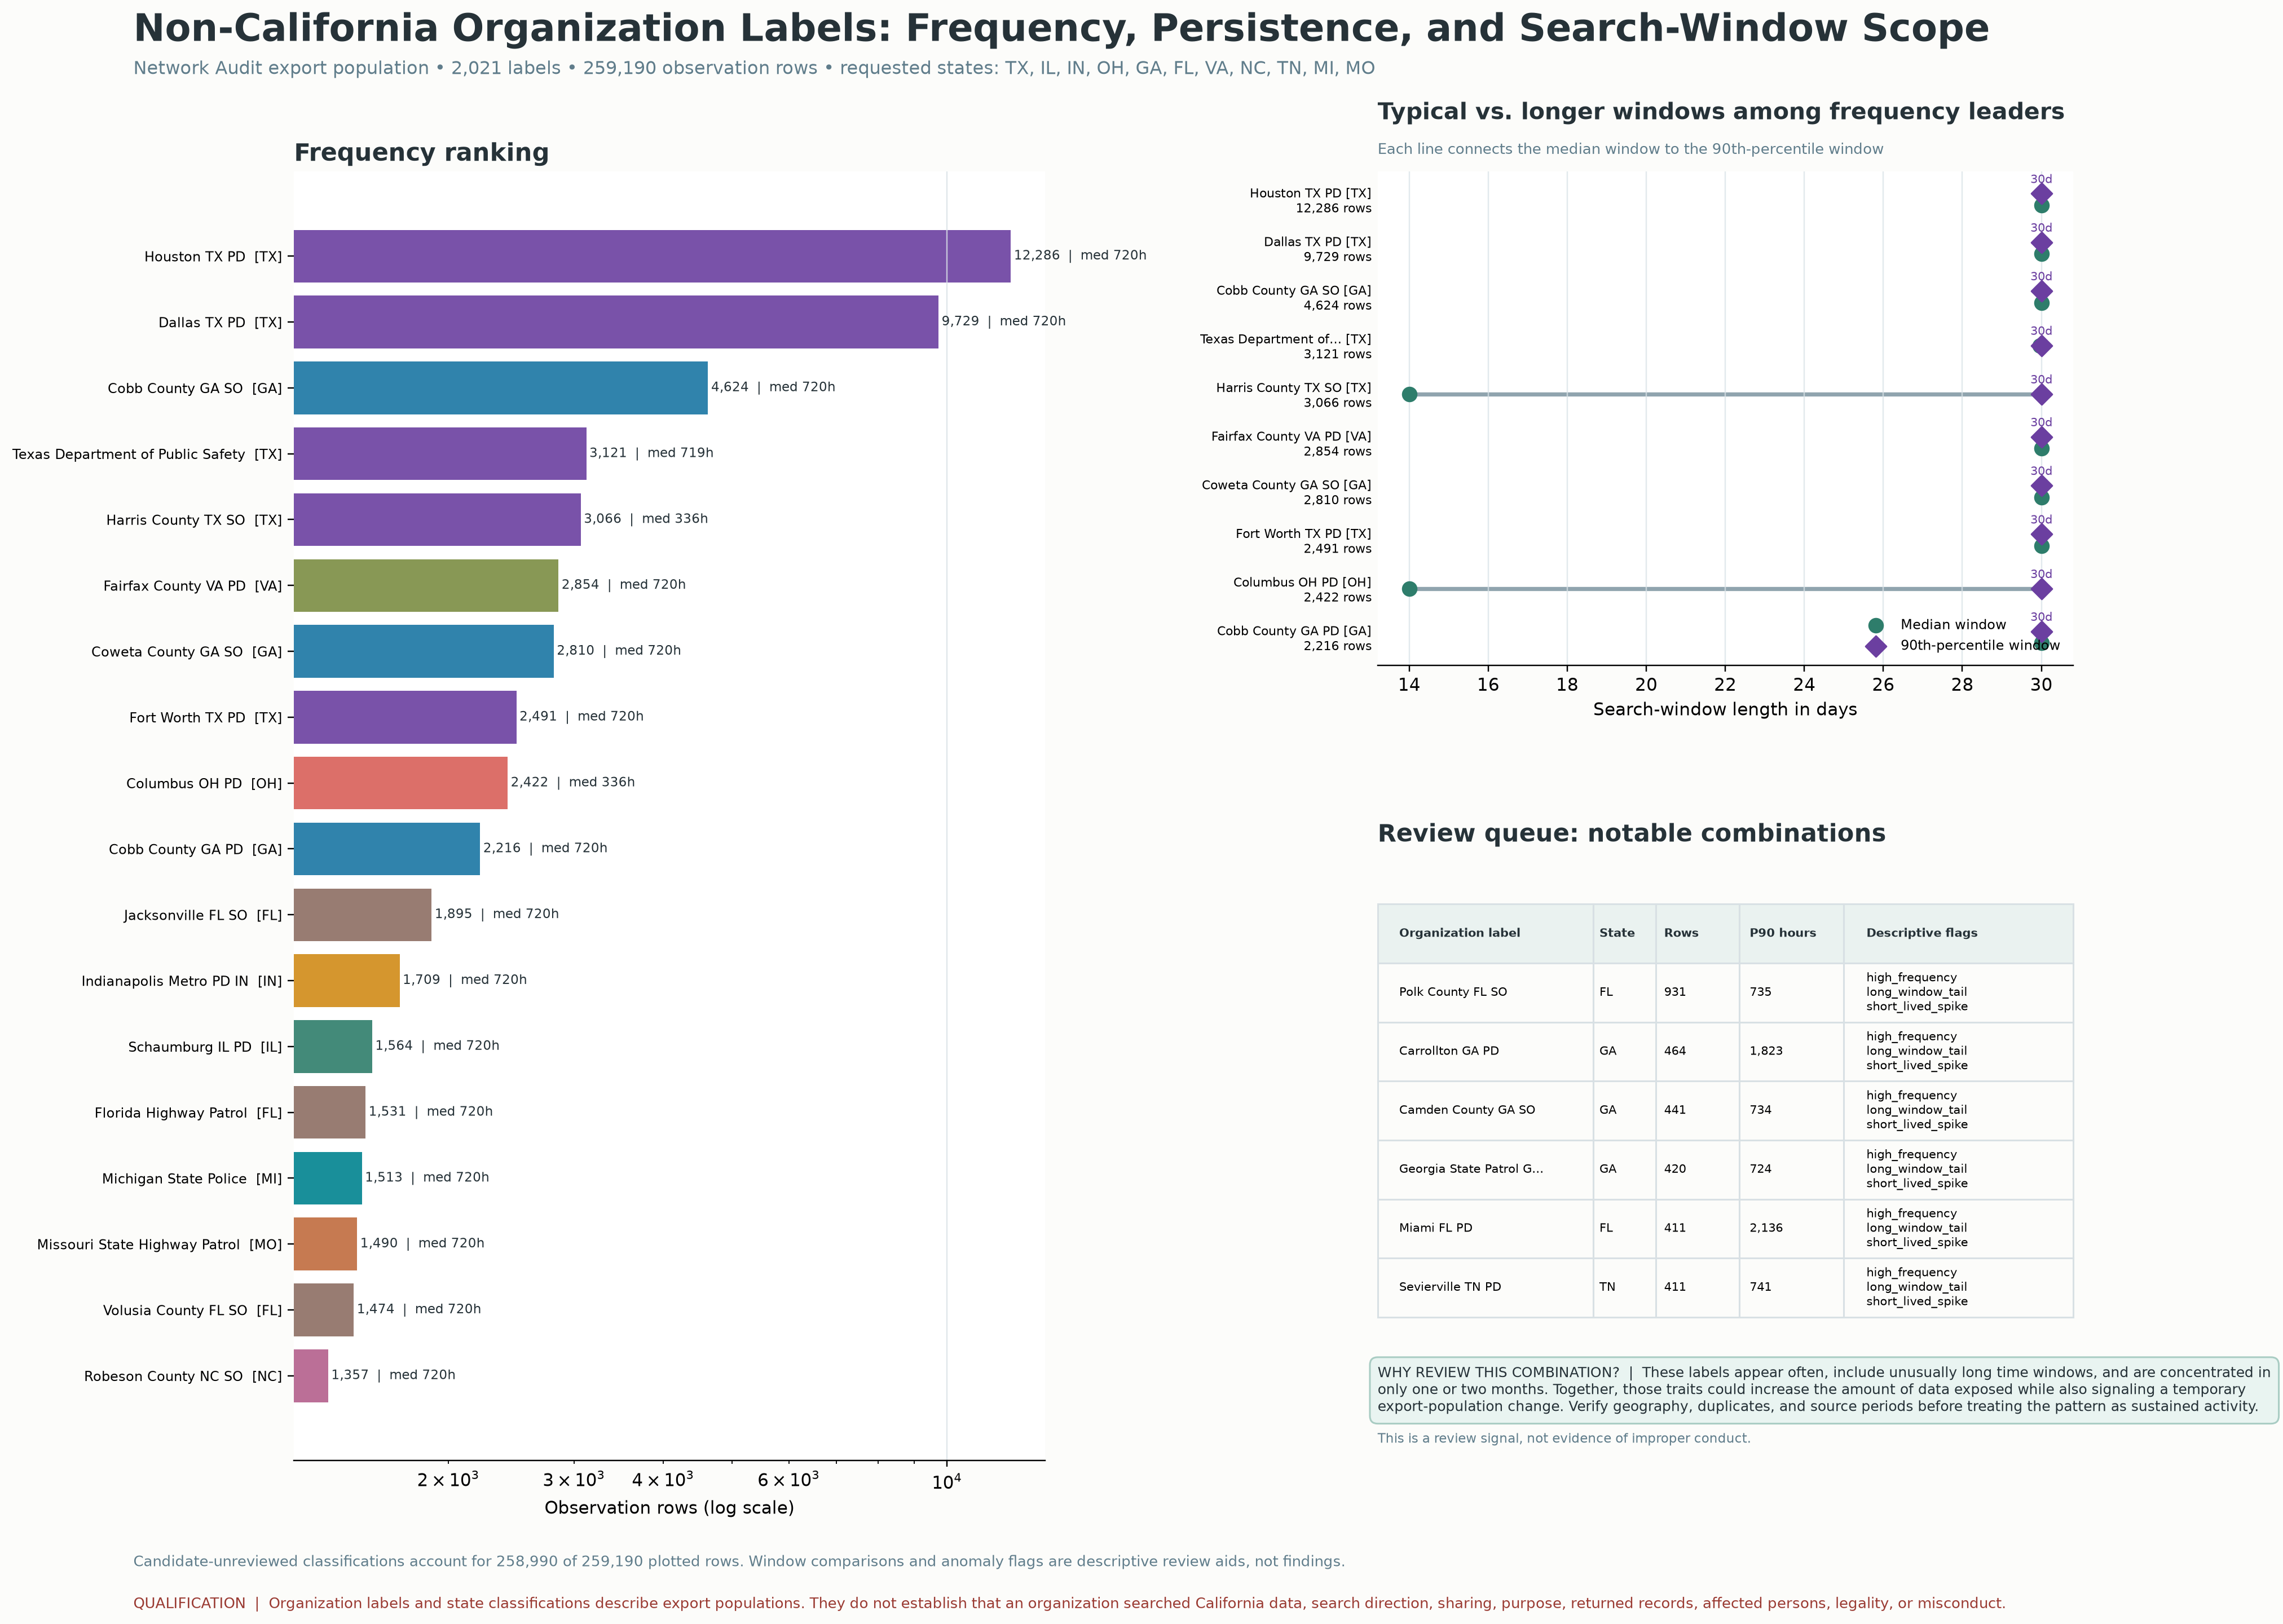Click the Columbus OH PD bar
The image size is (2283, 1624).
coord(401,783)
